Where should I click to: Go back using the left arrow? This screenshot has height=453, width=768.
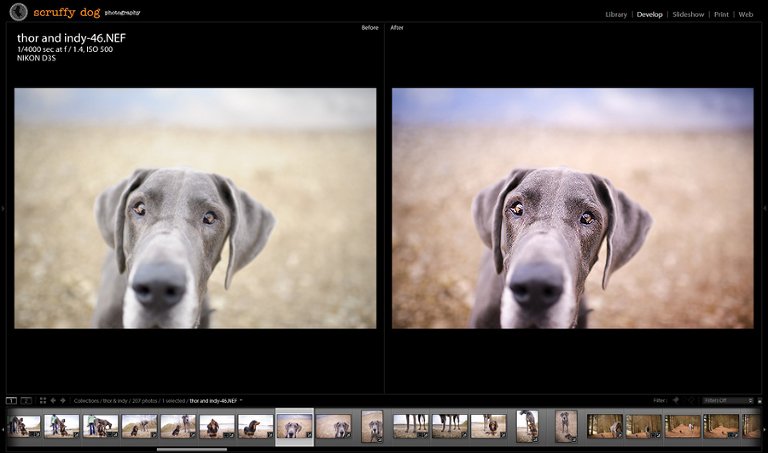pyautogui.click(x=53, y=400)
